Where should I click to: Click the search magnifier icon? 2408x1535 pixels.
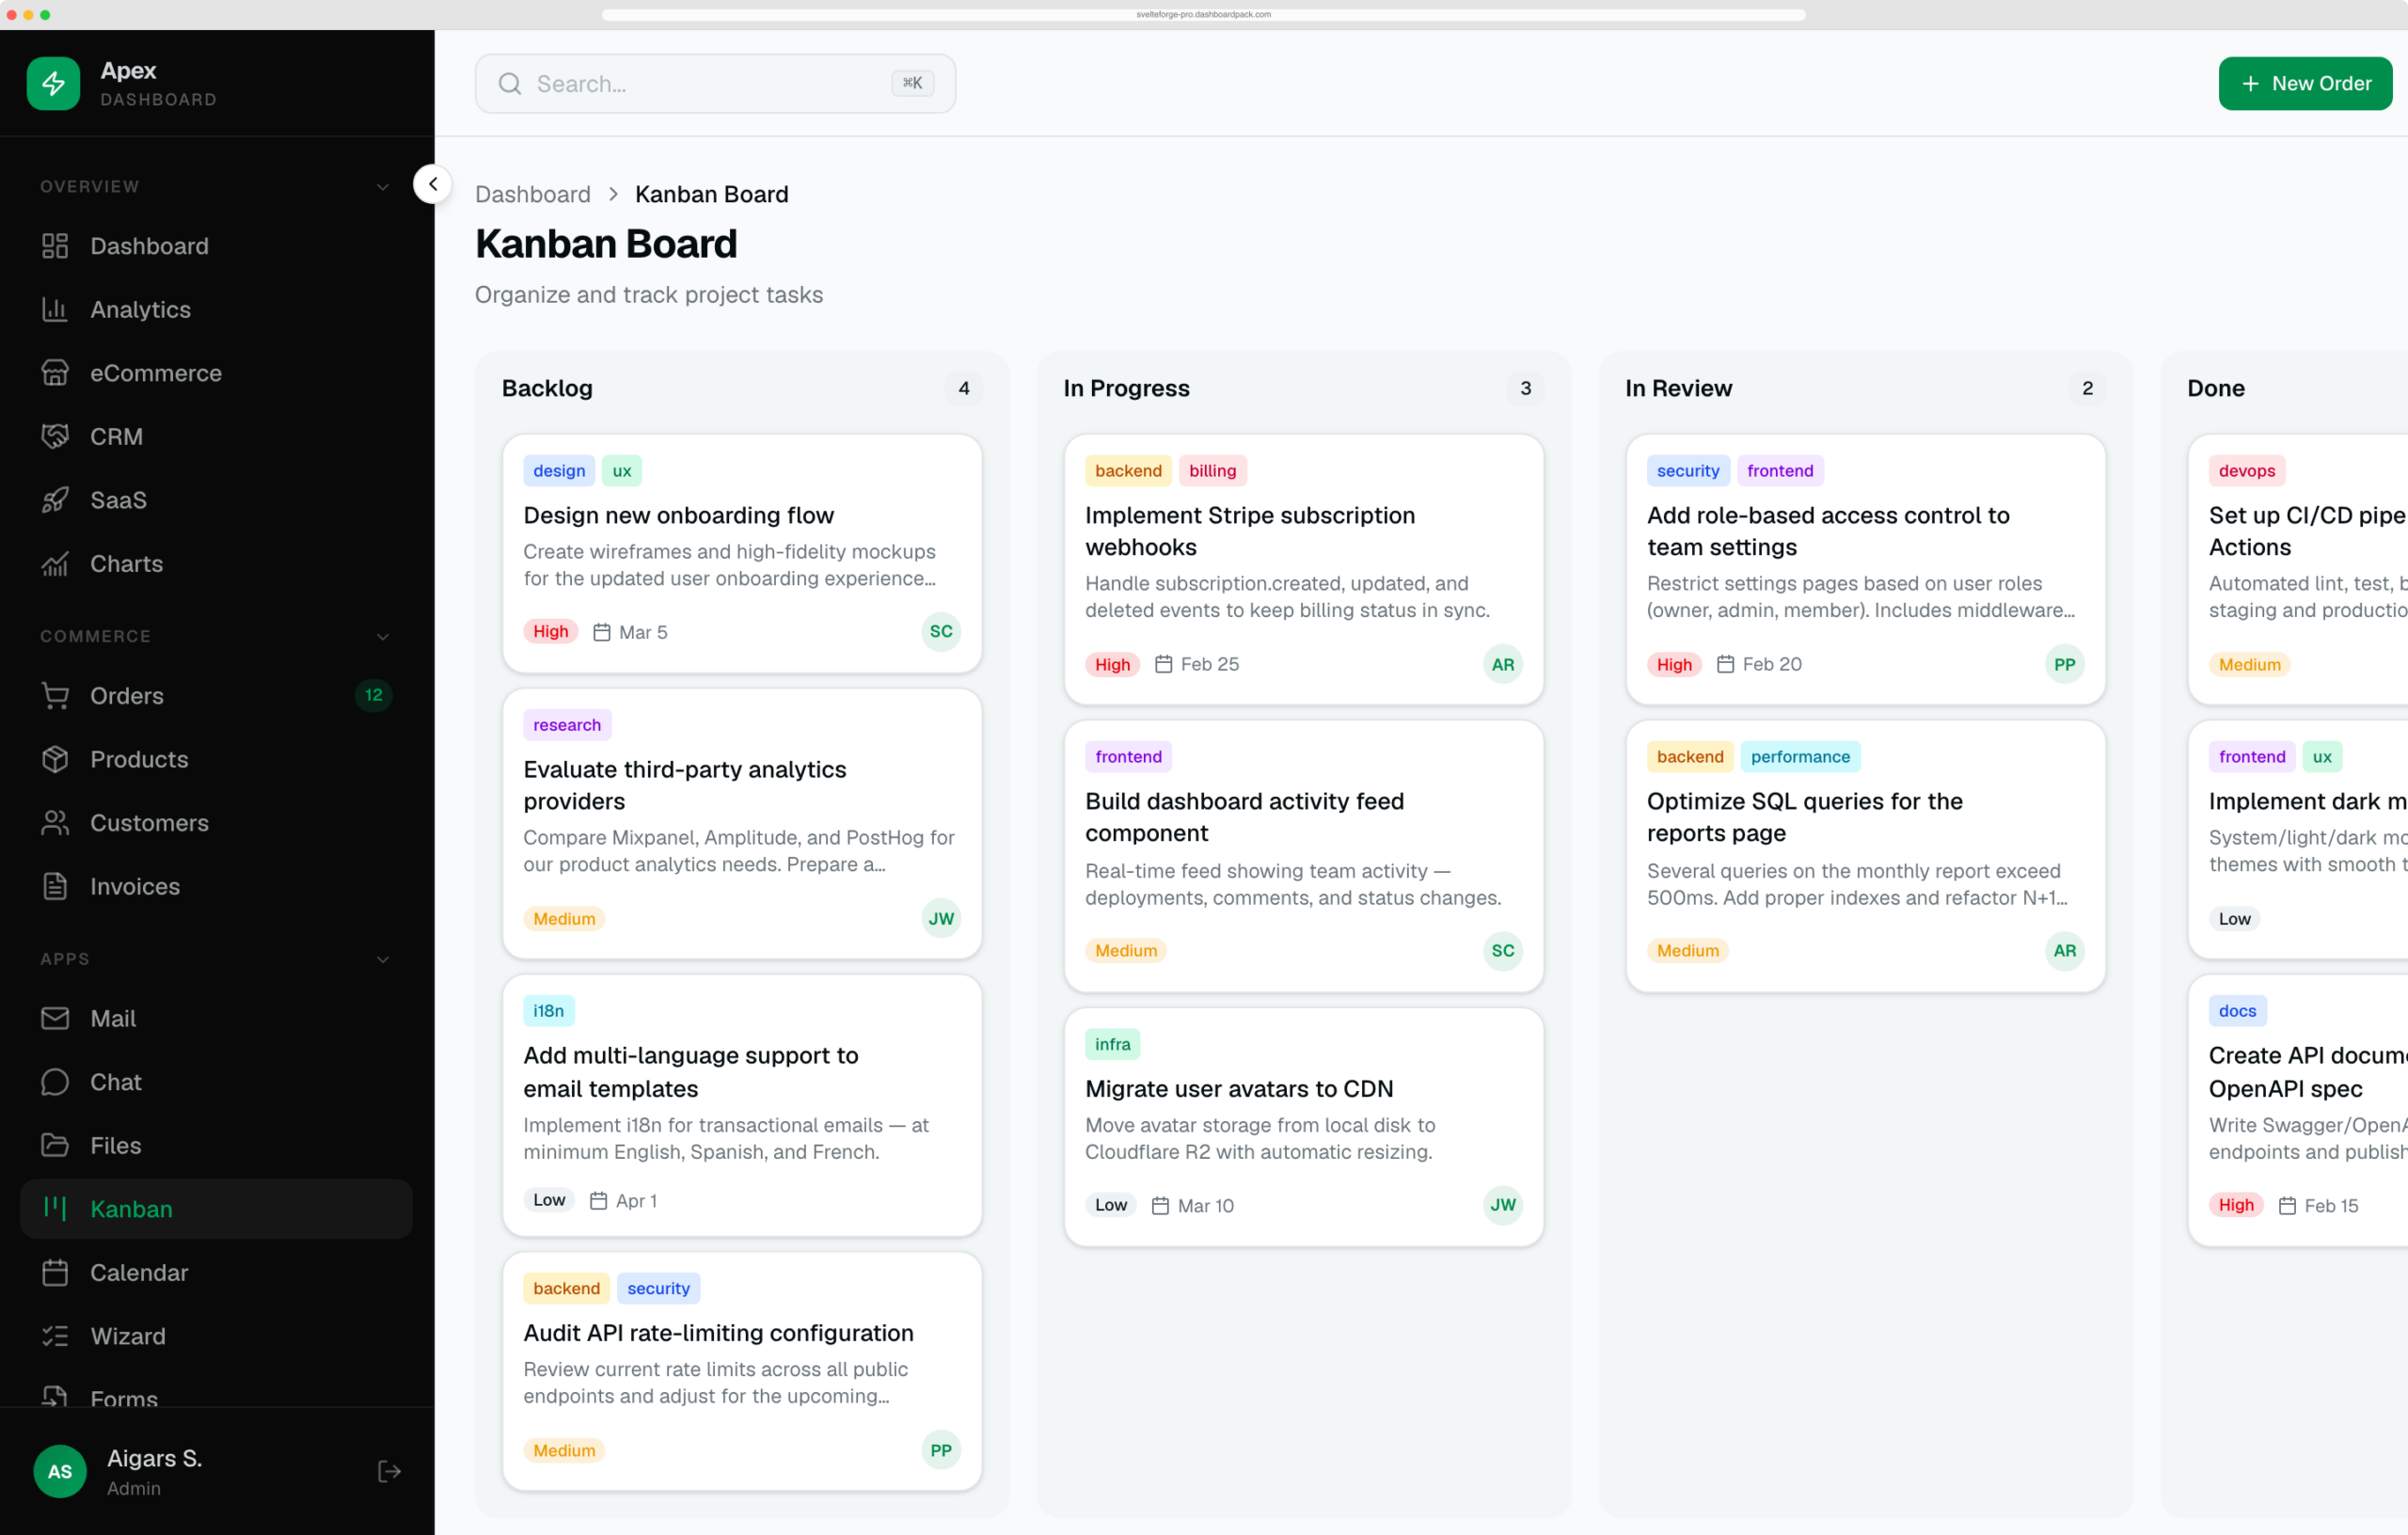click(510, 84)
